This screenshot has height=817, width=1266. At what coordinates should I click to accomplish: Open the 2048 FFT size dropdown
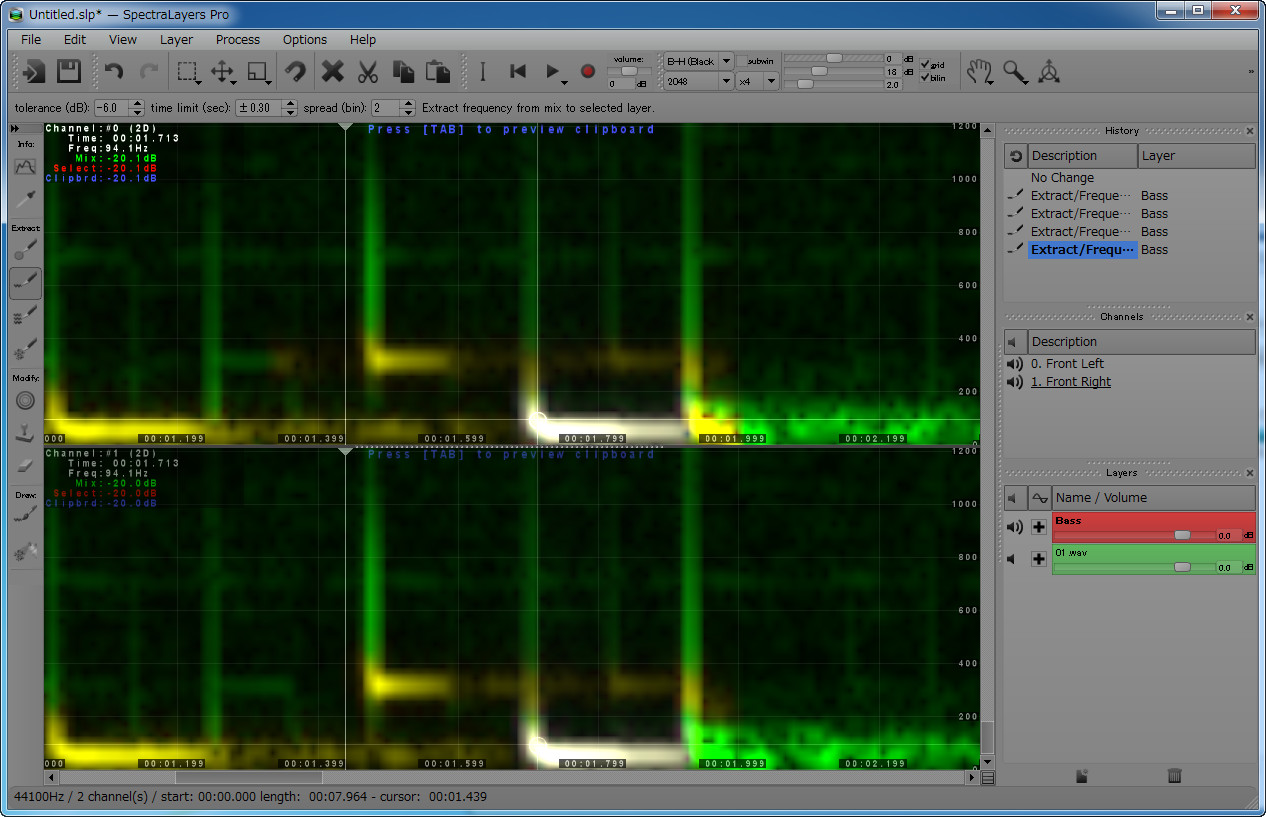(699, 81)
